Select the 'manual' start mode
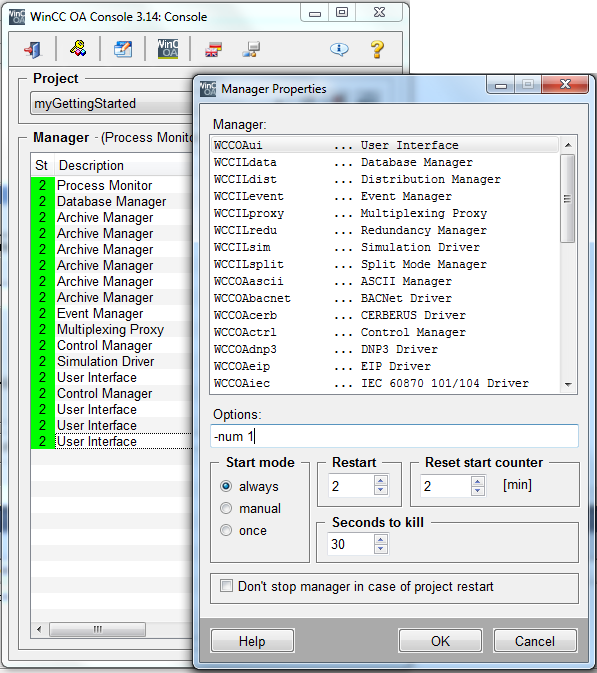The height and width of the screenshot is (673, 597). (x=226, y=508)
